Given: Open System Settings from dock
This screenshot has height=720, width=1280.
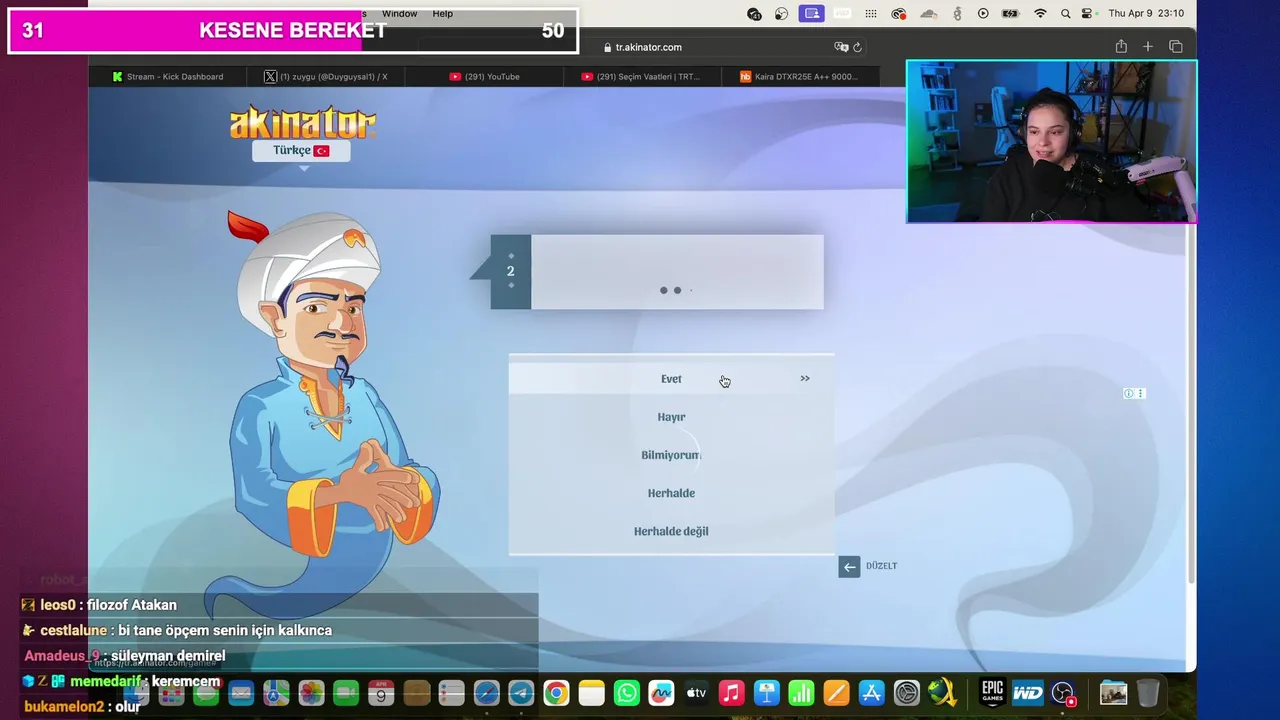Looking at the screenshot, I should (x=906, y=692).
